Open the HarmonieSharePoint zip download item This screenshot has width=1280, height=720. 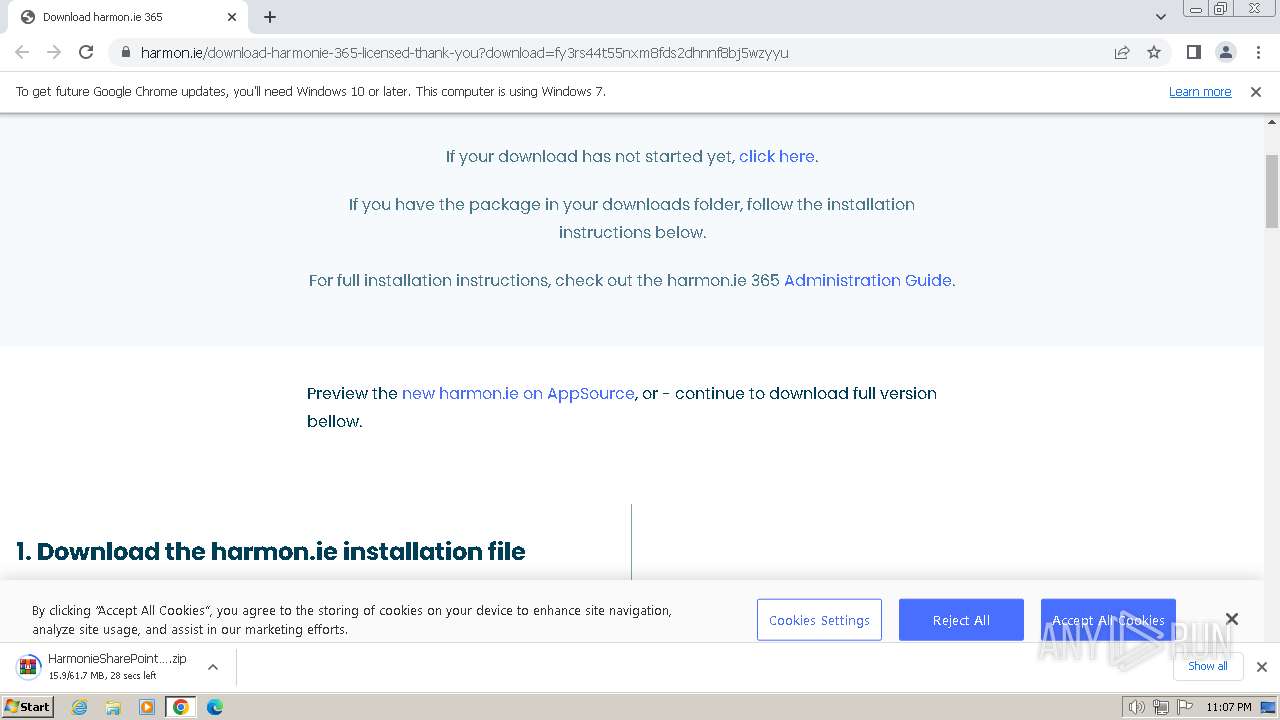click(102, 666)
